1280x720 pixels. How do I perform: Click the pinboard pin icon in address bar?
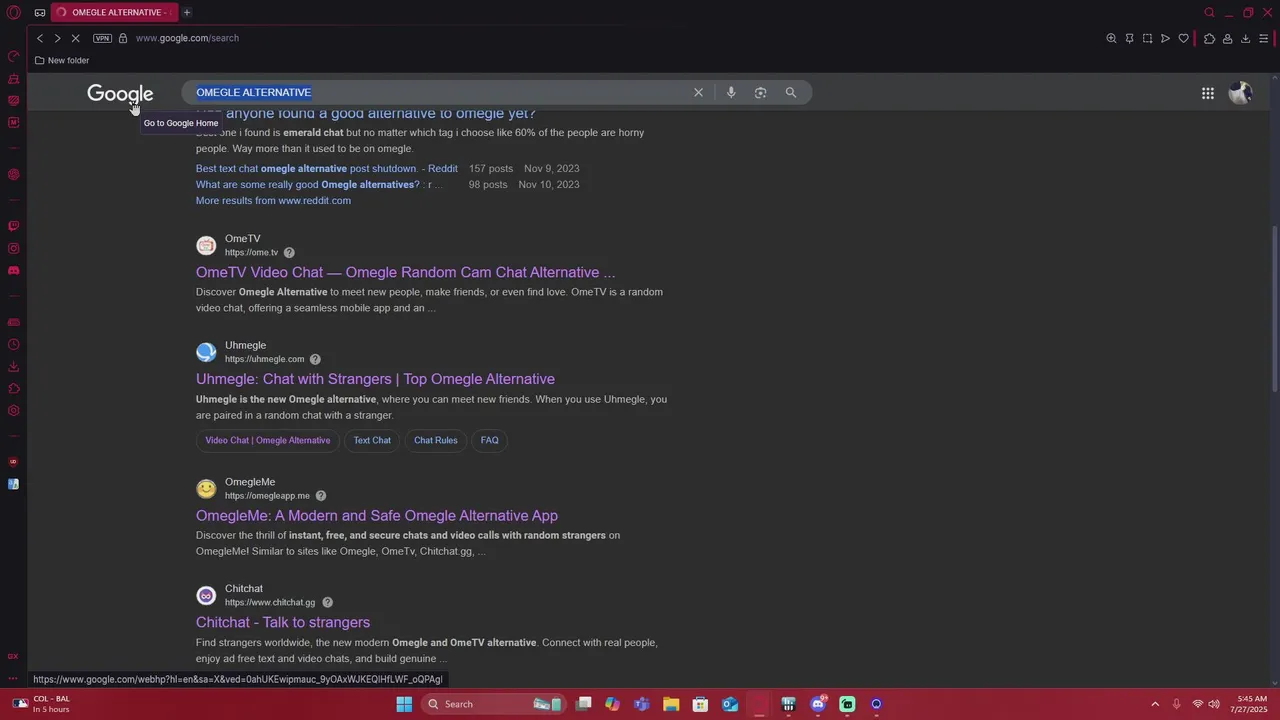click(x=1129, y=38)
